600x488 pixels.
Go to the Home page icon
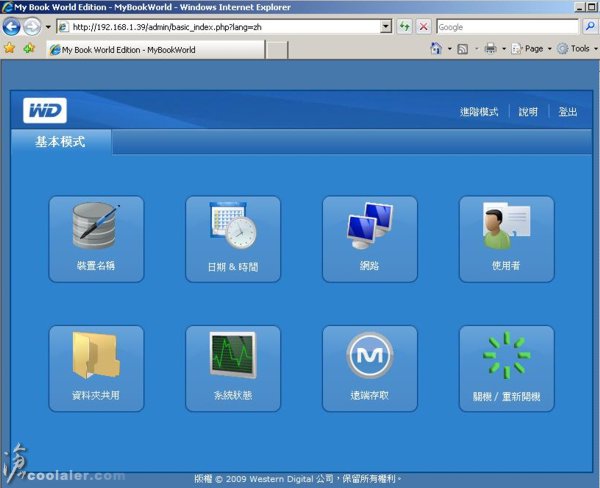(x=436, y=49)
